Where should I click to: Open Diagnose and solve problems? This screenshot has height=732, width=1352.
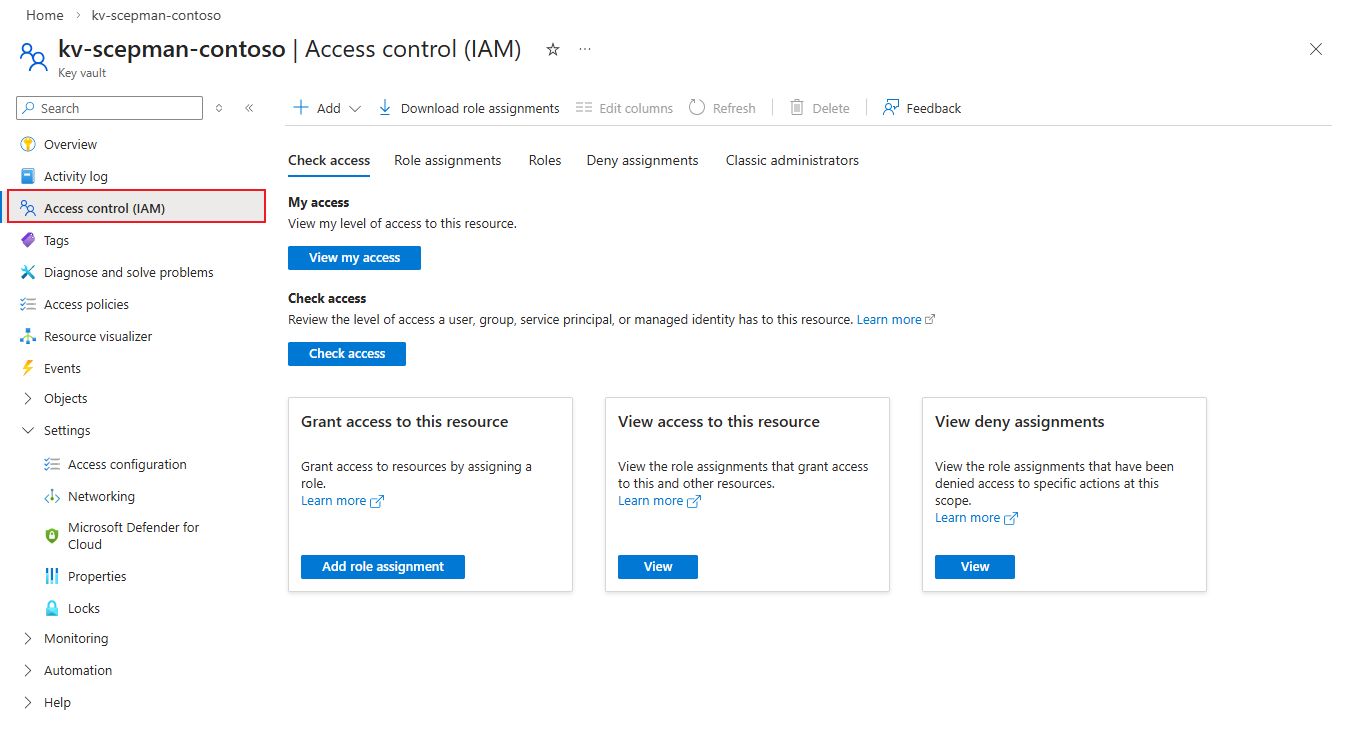click(128, 272)
